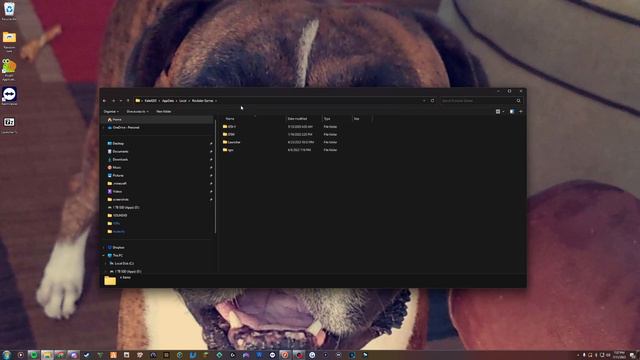Open Explorer help icon
640x360 pixels.
tap(521, 111)
